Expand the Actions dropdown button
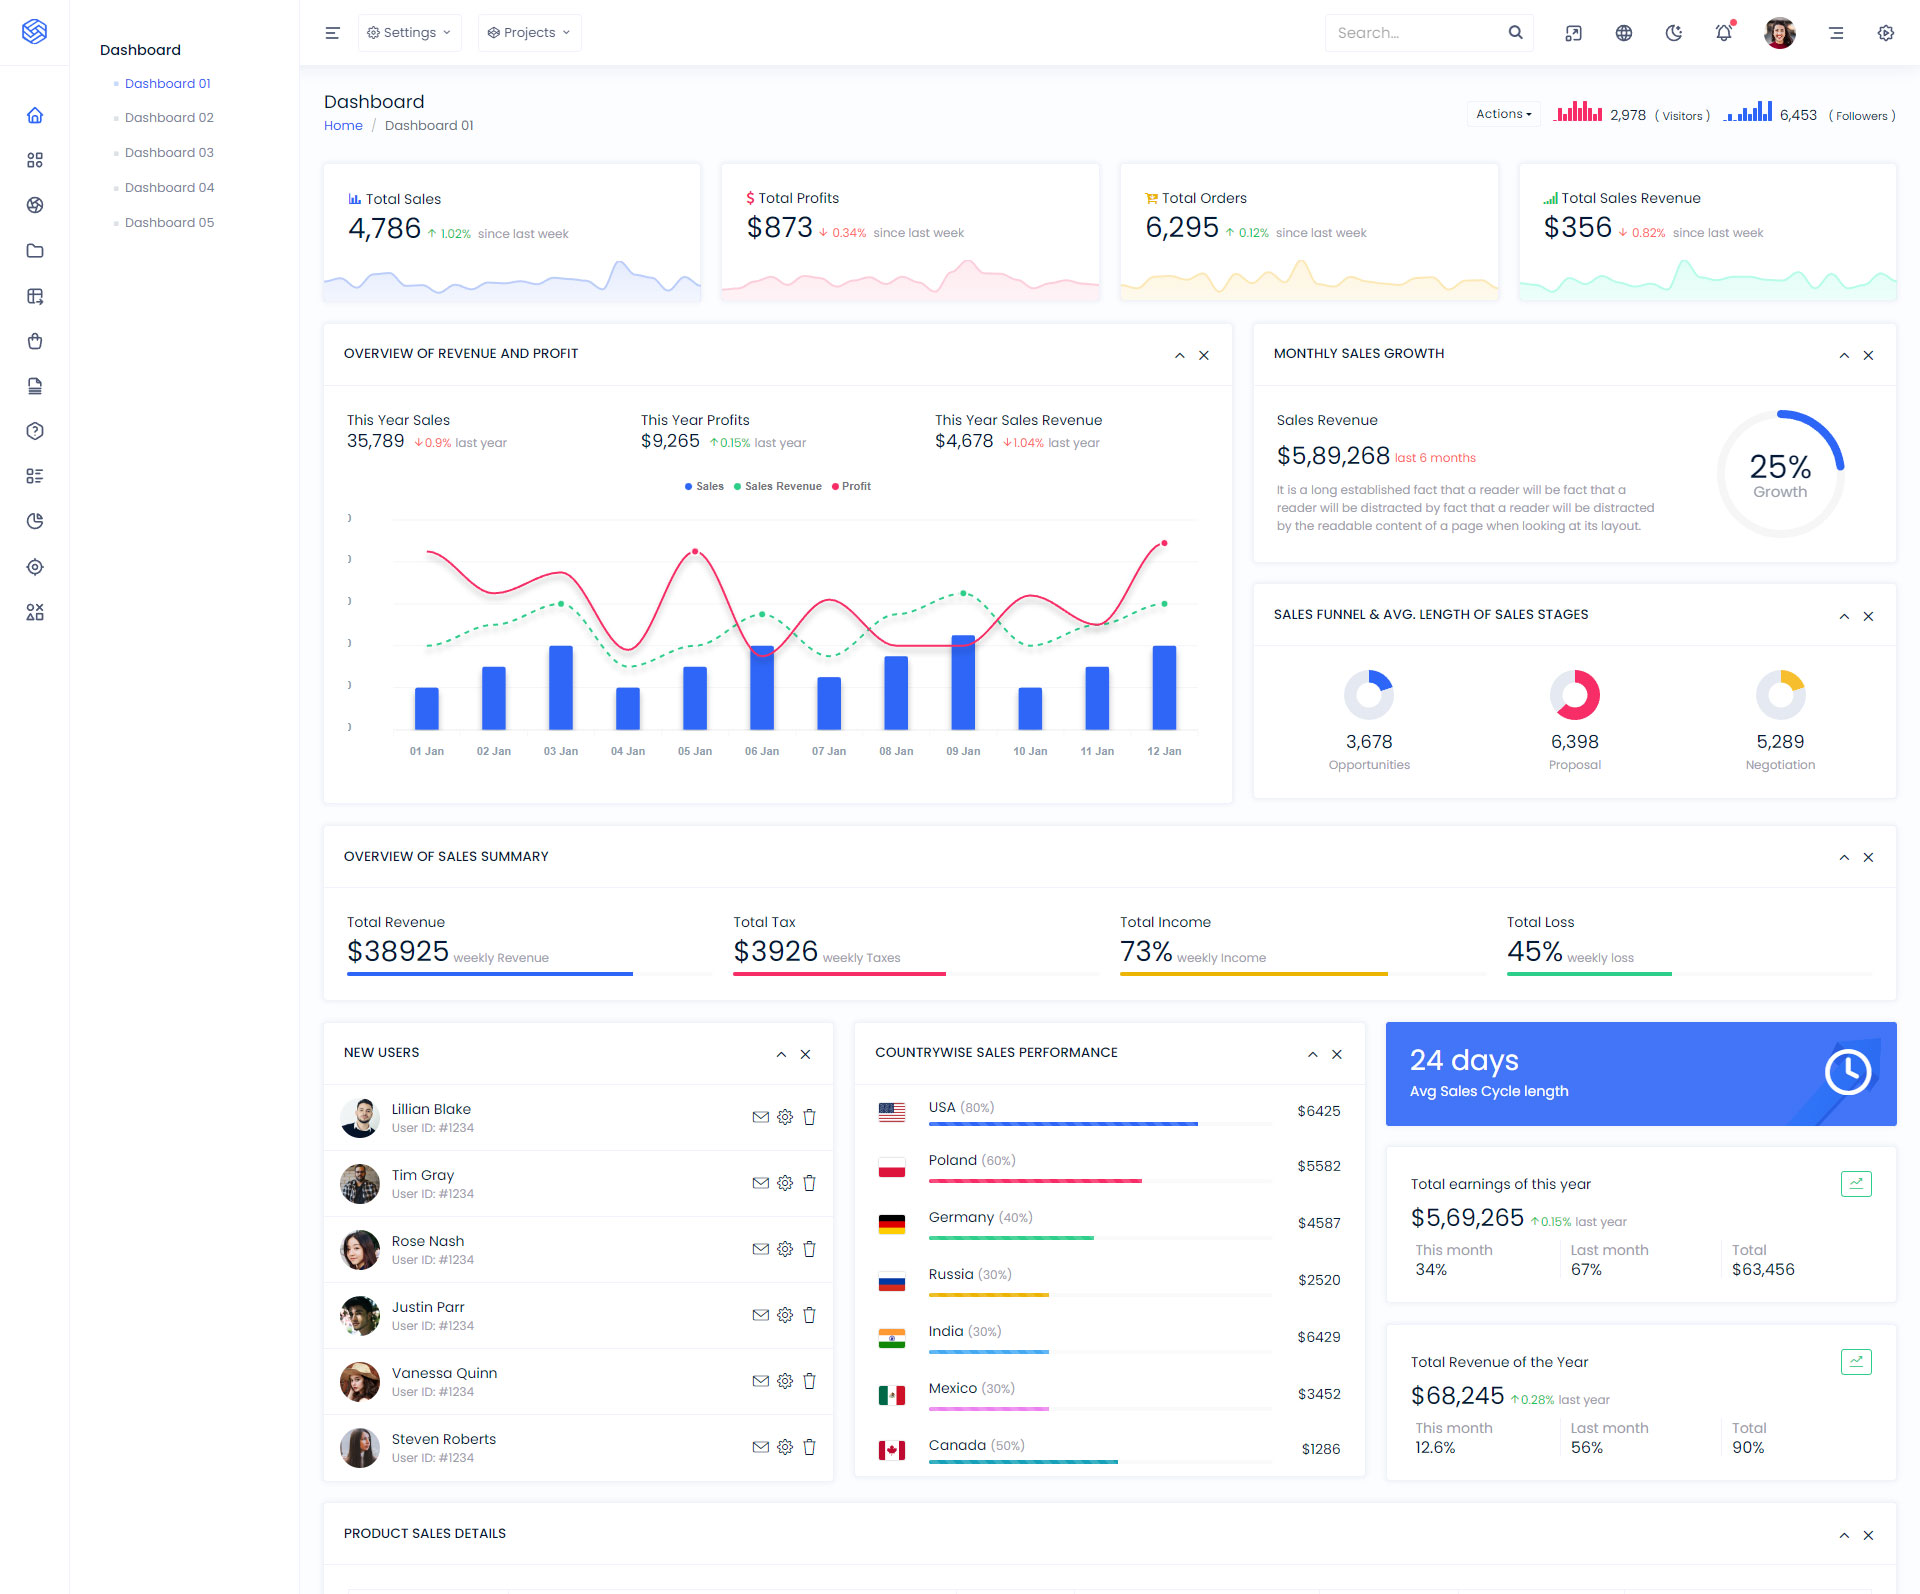Viewport: 1920px width, 1594px height. click(1503, 114)
